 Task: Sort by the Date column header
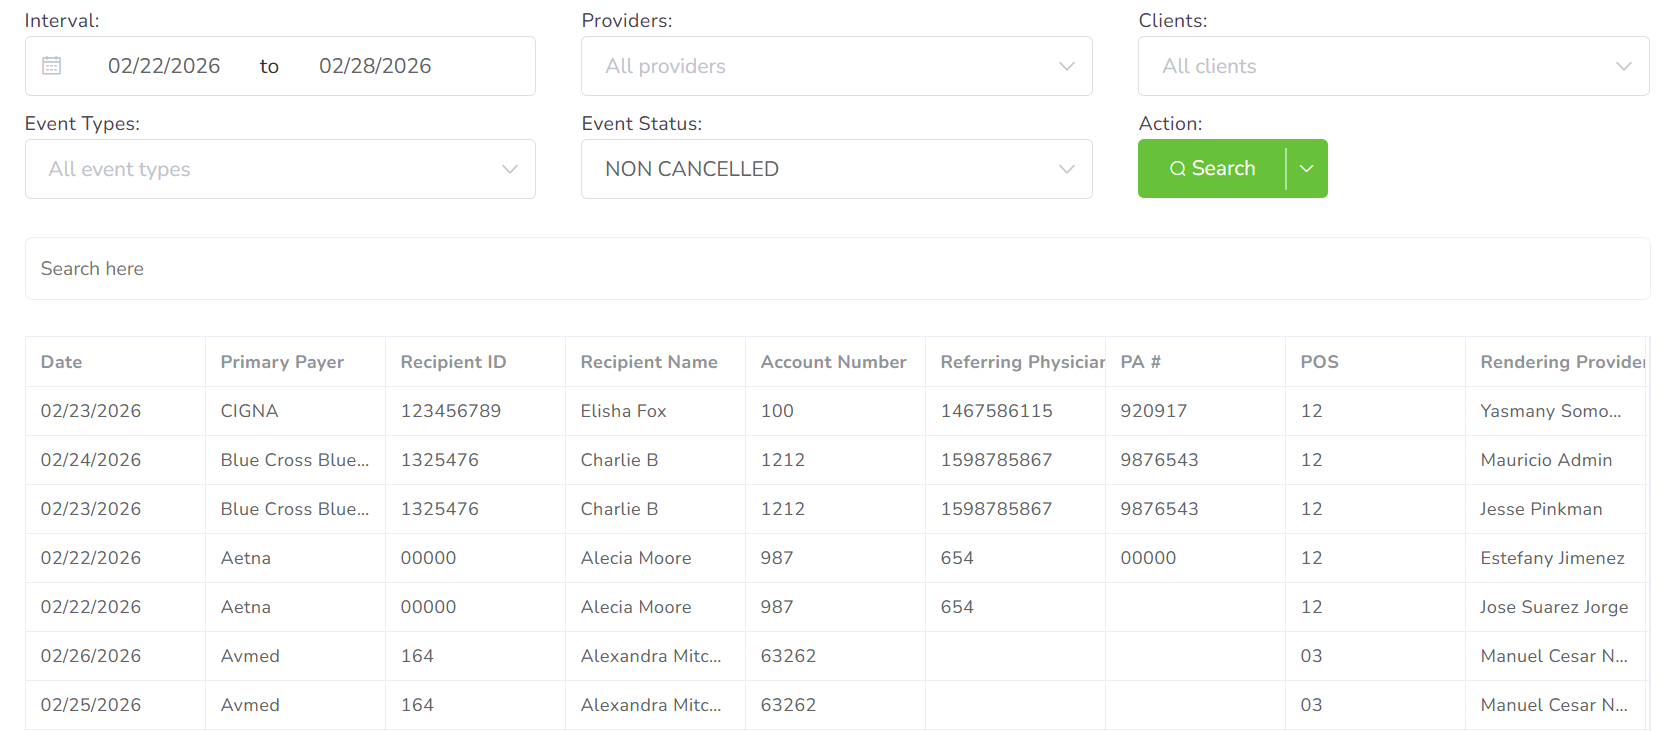coord(62,362)
